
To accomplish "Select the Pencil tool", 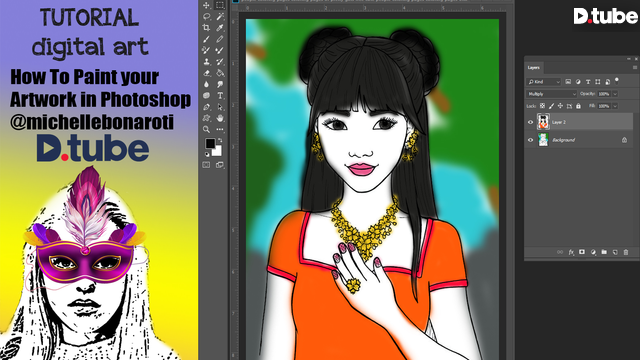I will [220, 39].
